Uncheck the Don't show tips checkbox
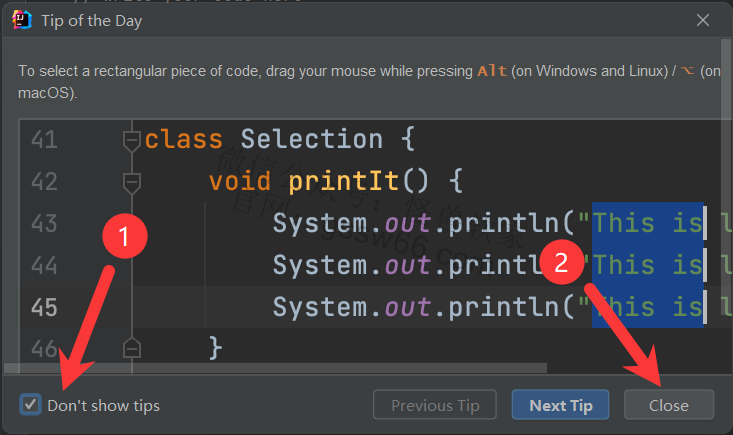The image size is (733, 435). [x=31, y=405]
